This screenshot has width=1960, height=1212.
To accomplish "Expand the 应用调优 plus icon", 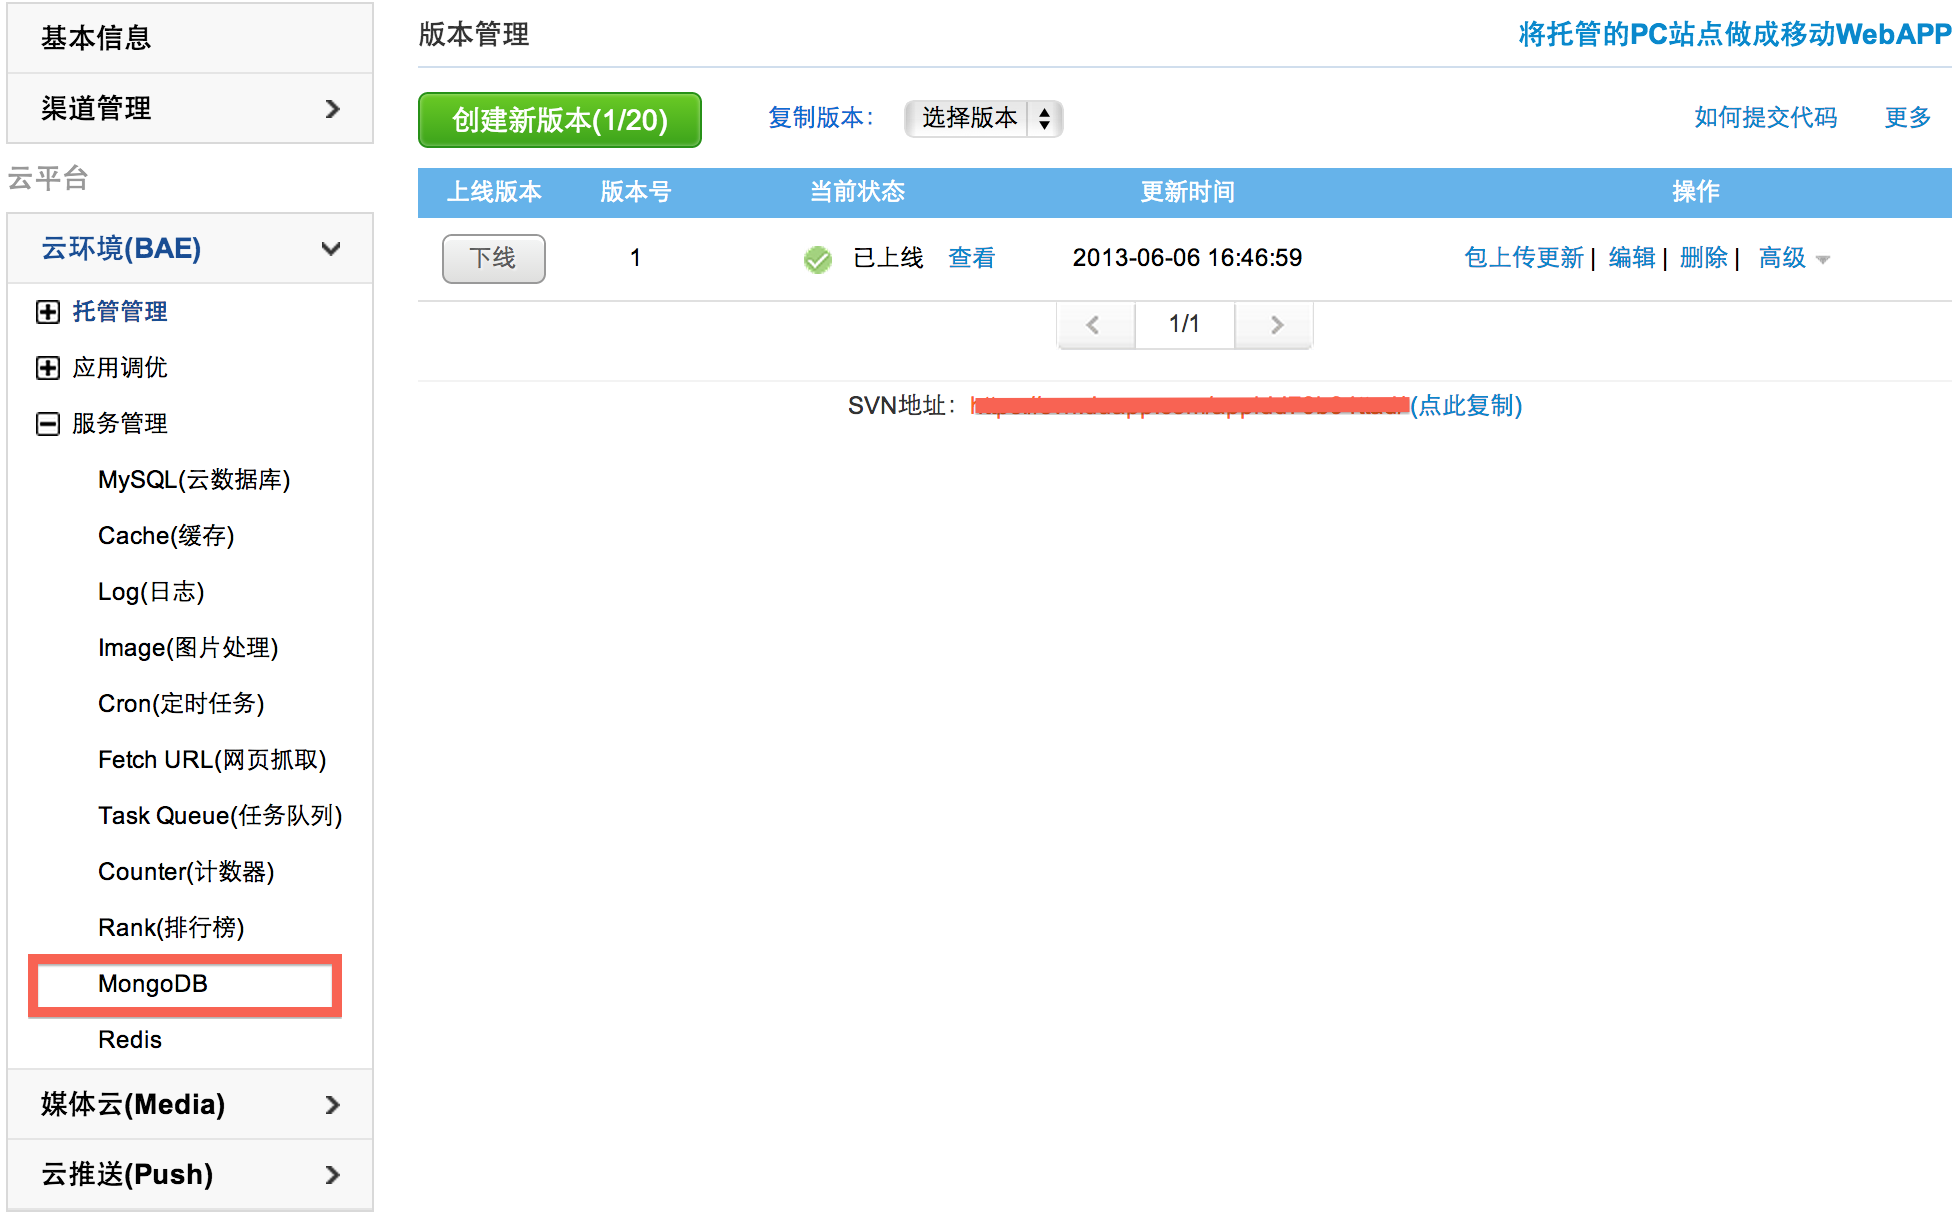I will 47,368.
